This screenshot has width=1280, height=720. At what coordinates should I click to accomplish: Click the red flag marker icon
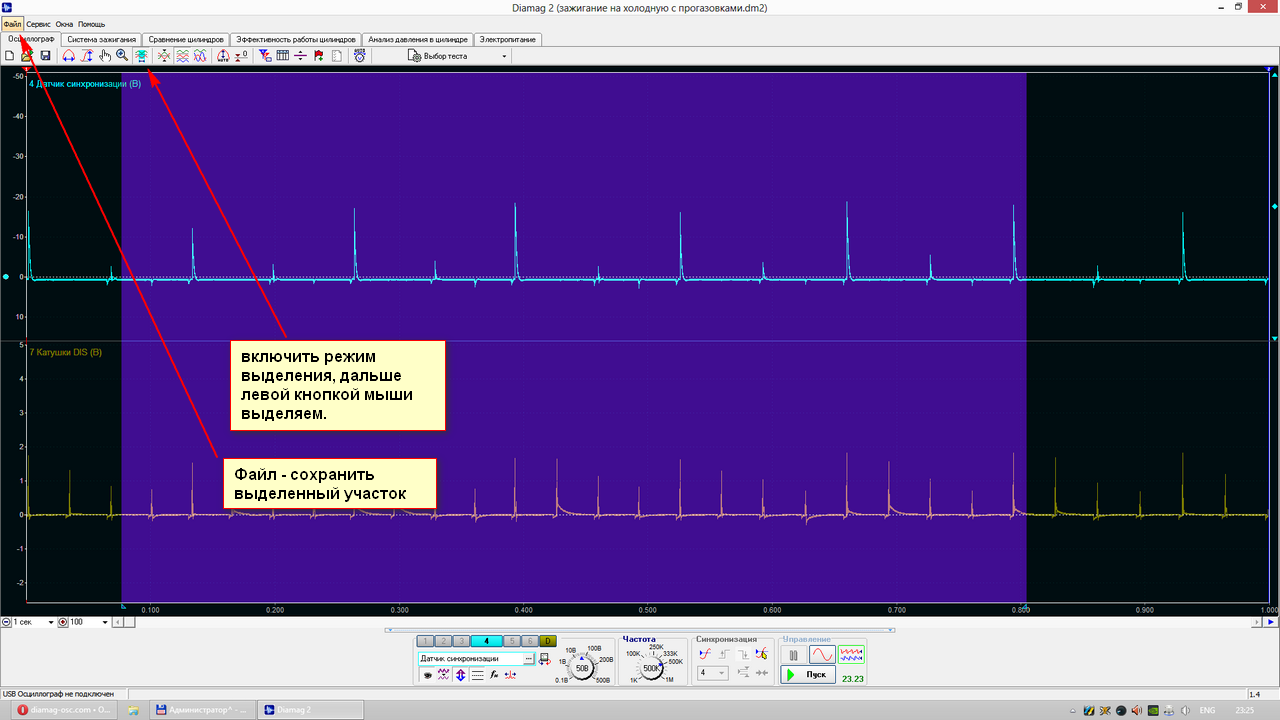point(318,56)
